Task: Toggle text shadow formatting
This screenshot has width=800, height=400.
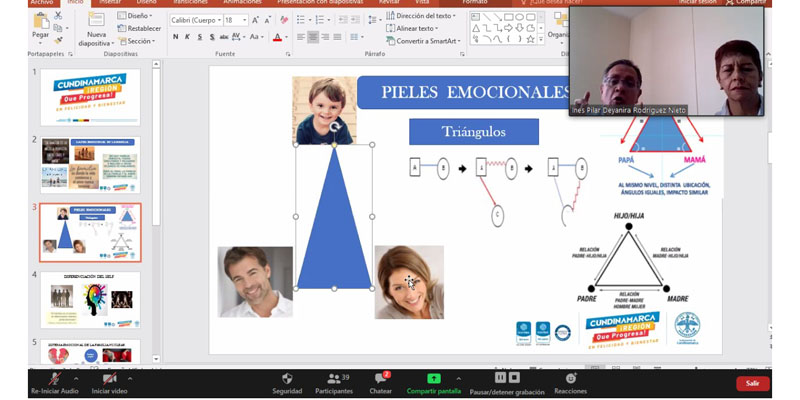Action: pyautogui.click(x=212, y=37)
